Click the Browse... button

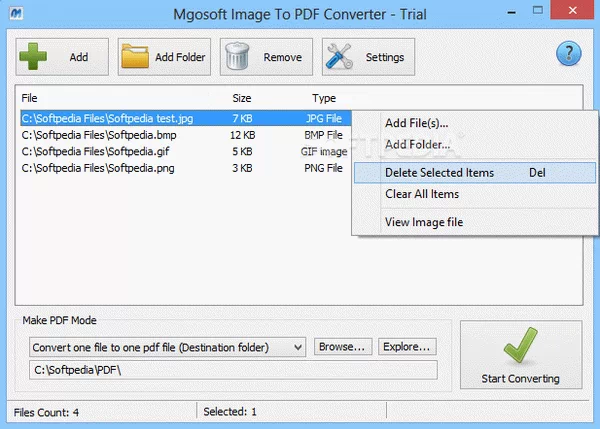point(342,347)
